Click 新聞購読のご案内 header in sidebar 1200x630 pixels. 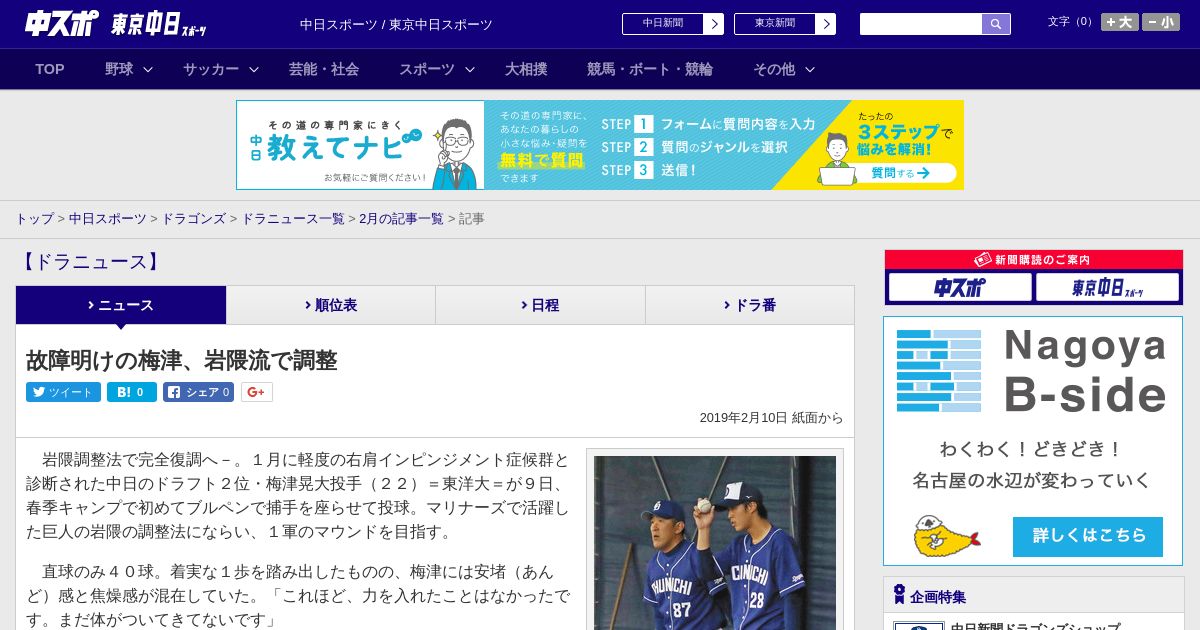[x=1033, y=260]
